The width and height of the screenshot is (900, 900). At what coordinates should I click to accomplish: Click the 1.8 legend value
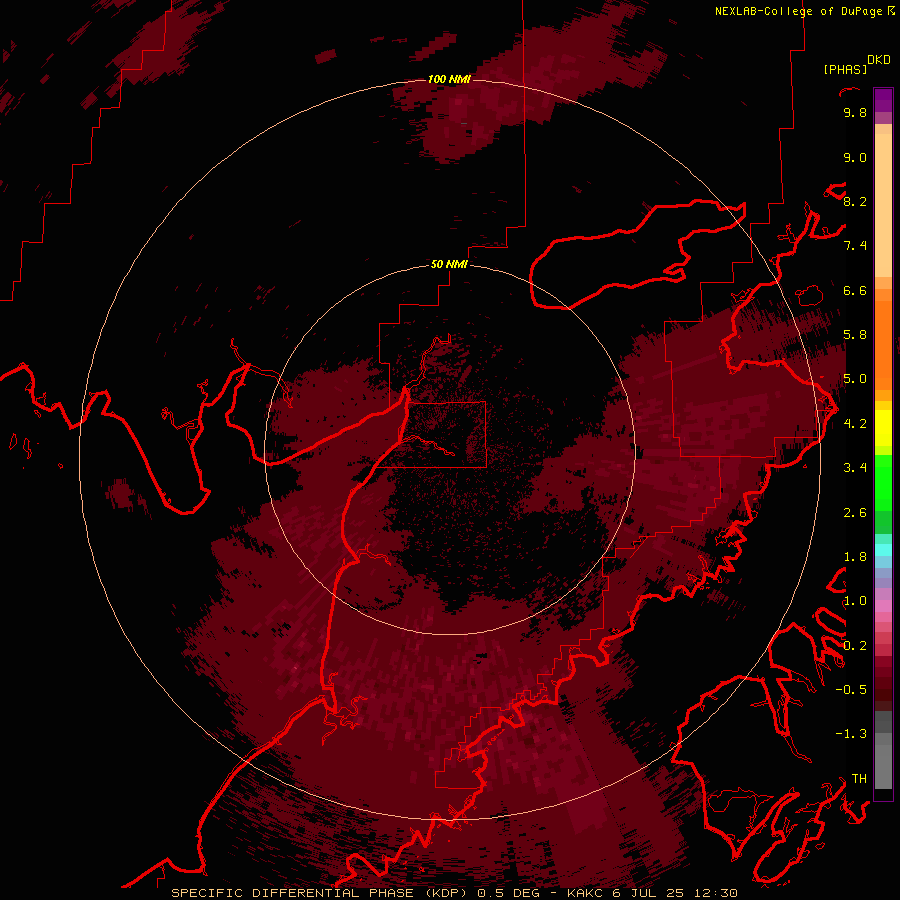coord(855,557)
